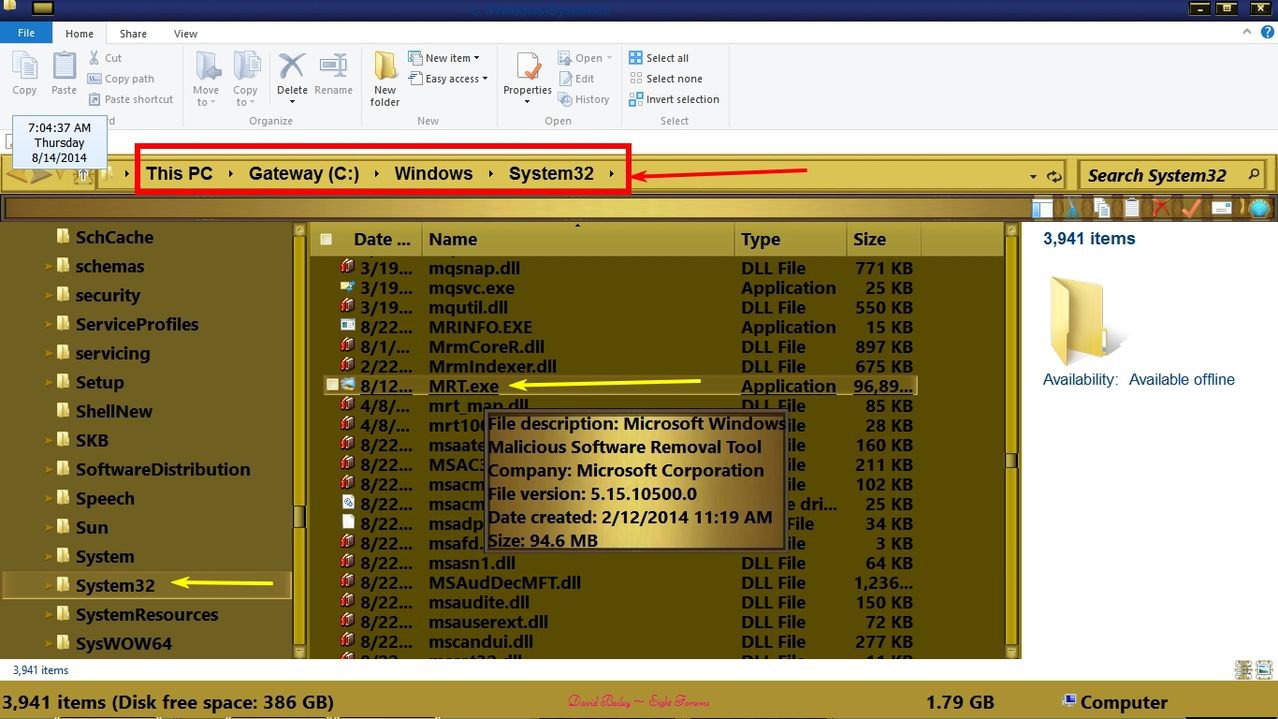Open the address bar history dropdown
This screenshot has height=719, width=1278.
point(1033,177)
